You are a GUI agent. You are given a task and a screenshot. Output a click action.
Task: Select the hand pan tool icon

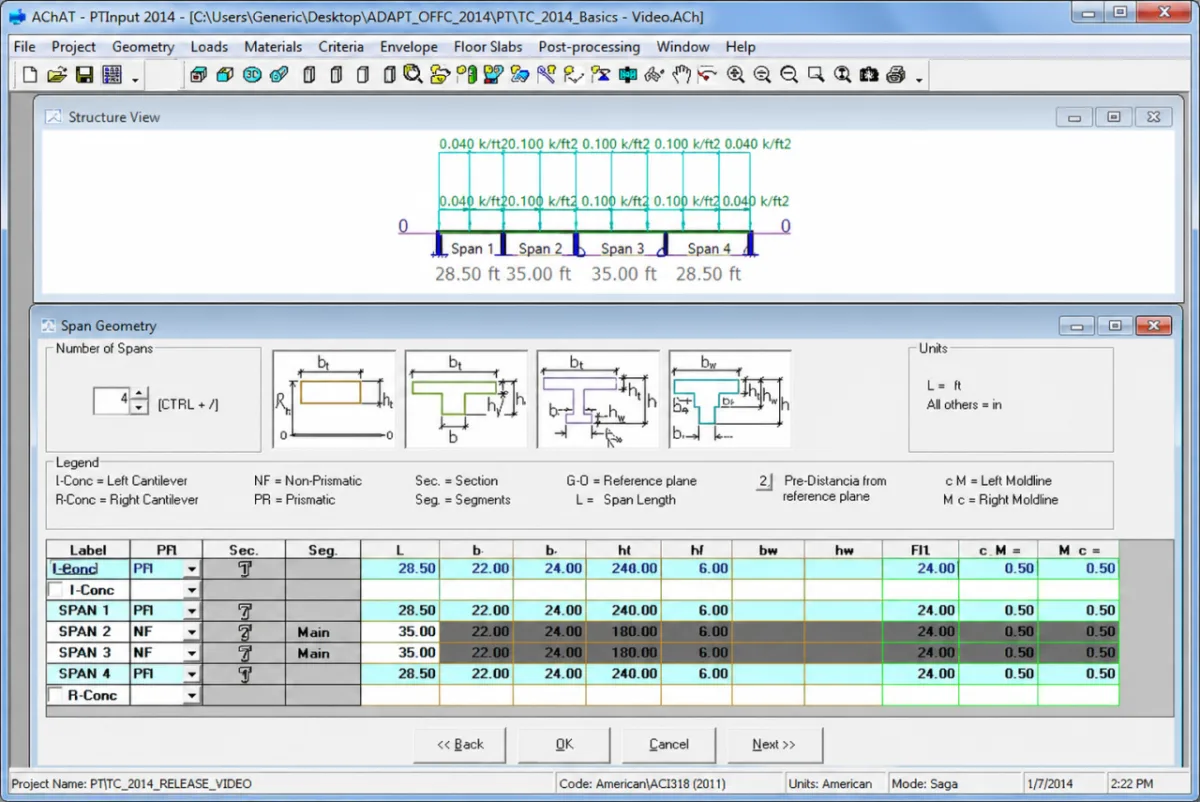[x=680, y=75]
